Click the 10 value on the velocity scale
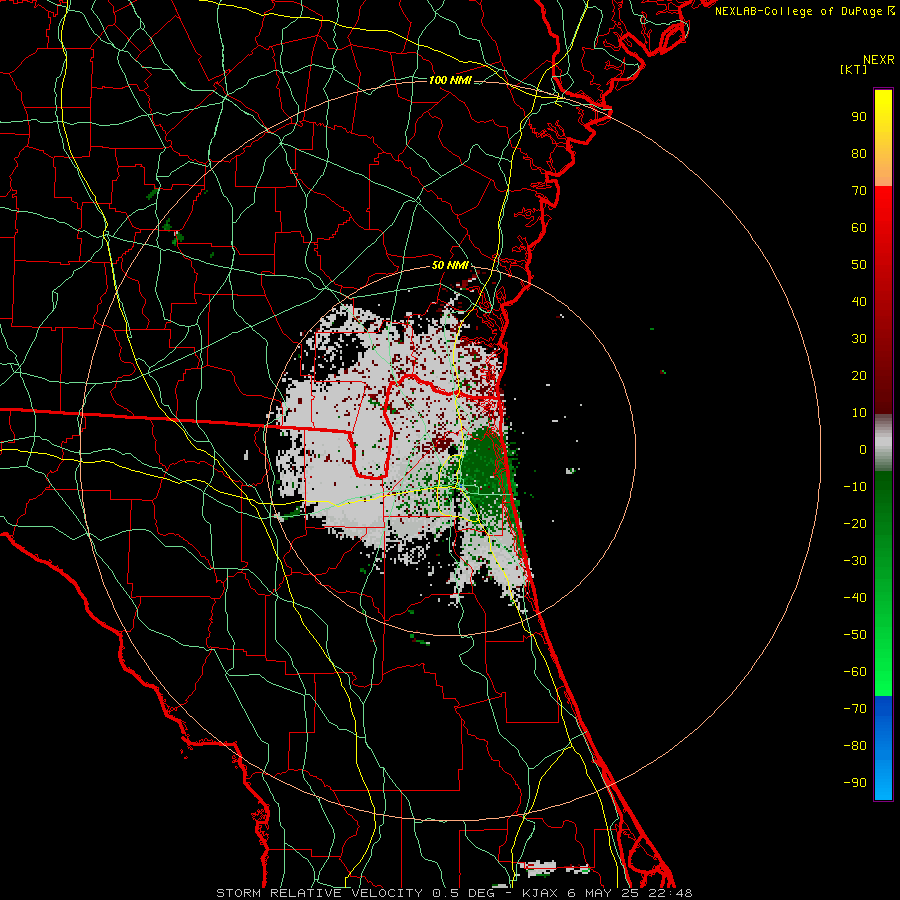This screenshot has width=900, height=900. (x=859, y=413)
